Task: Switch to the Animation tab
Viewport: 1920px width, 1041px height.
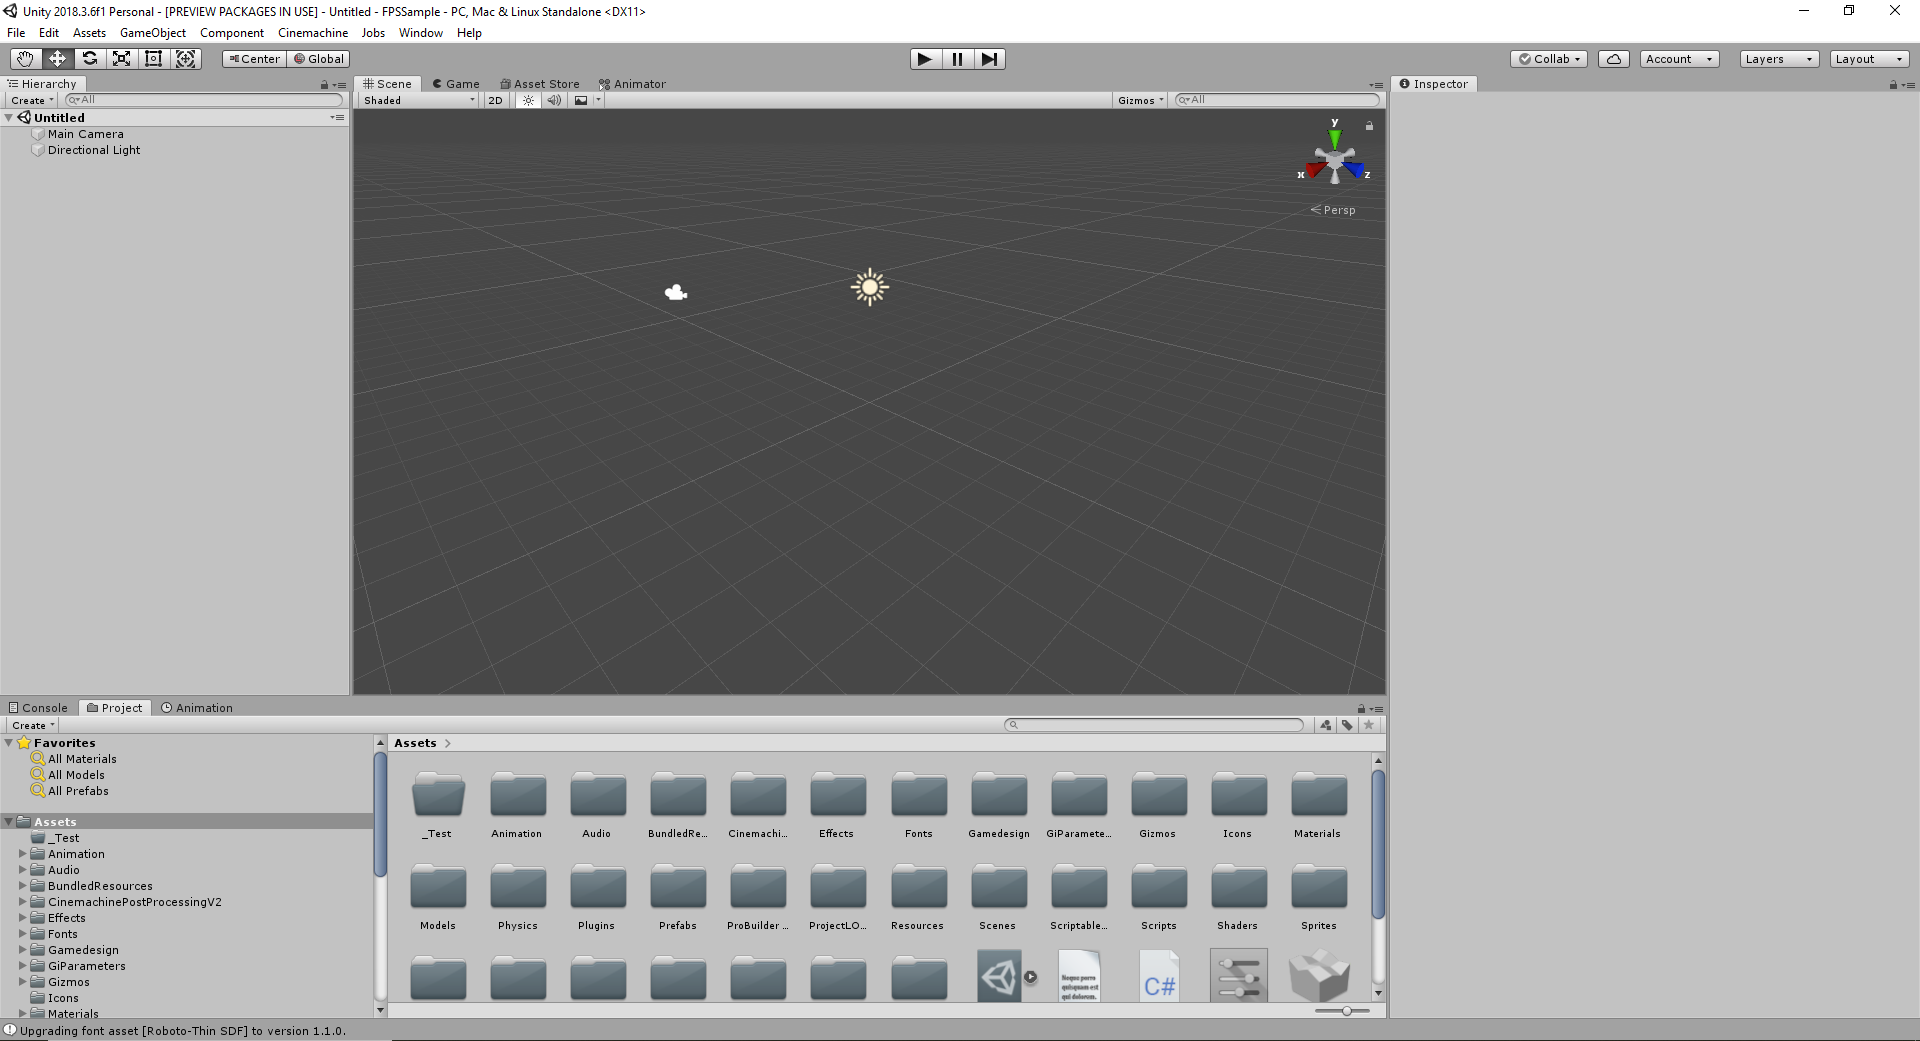Action: tap(197, 708)
